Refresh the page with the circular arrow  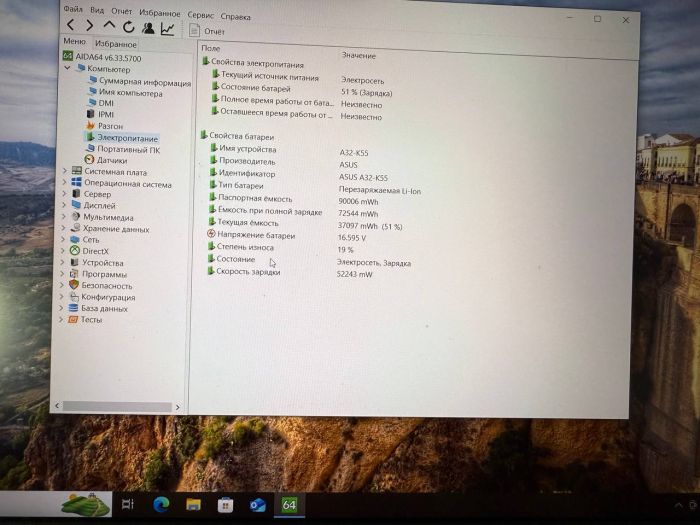tap(129, 27)
